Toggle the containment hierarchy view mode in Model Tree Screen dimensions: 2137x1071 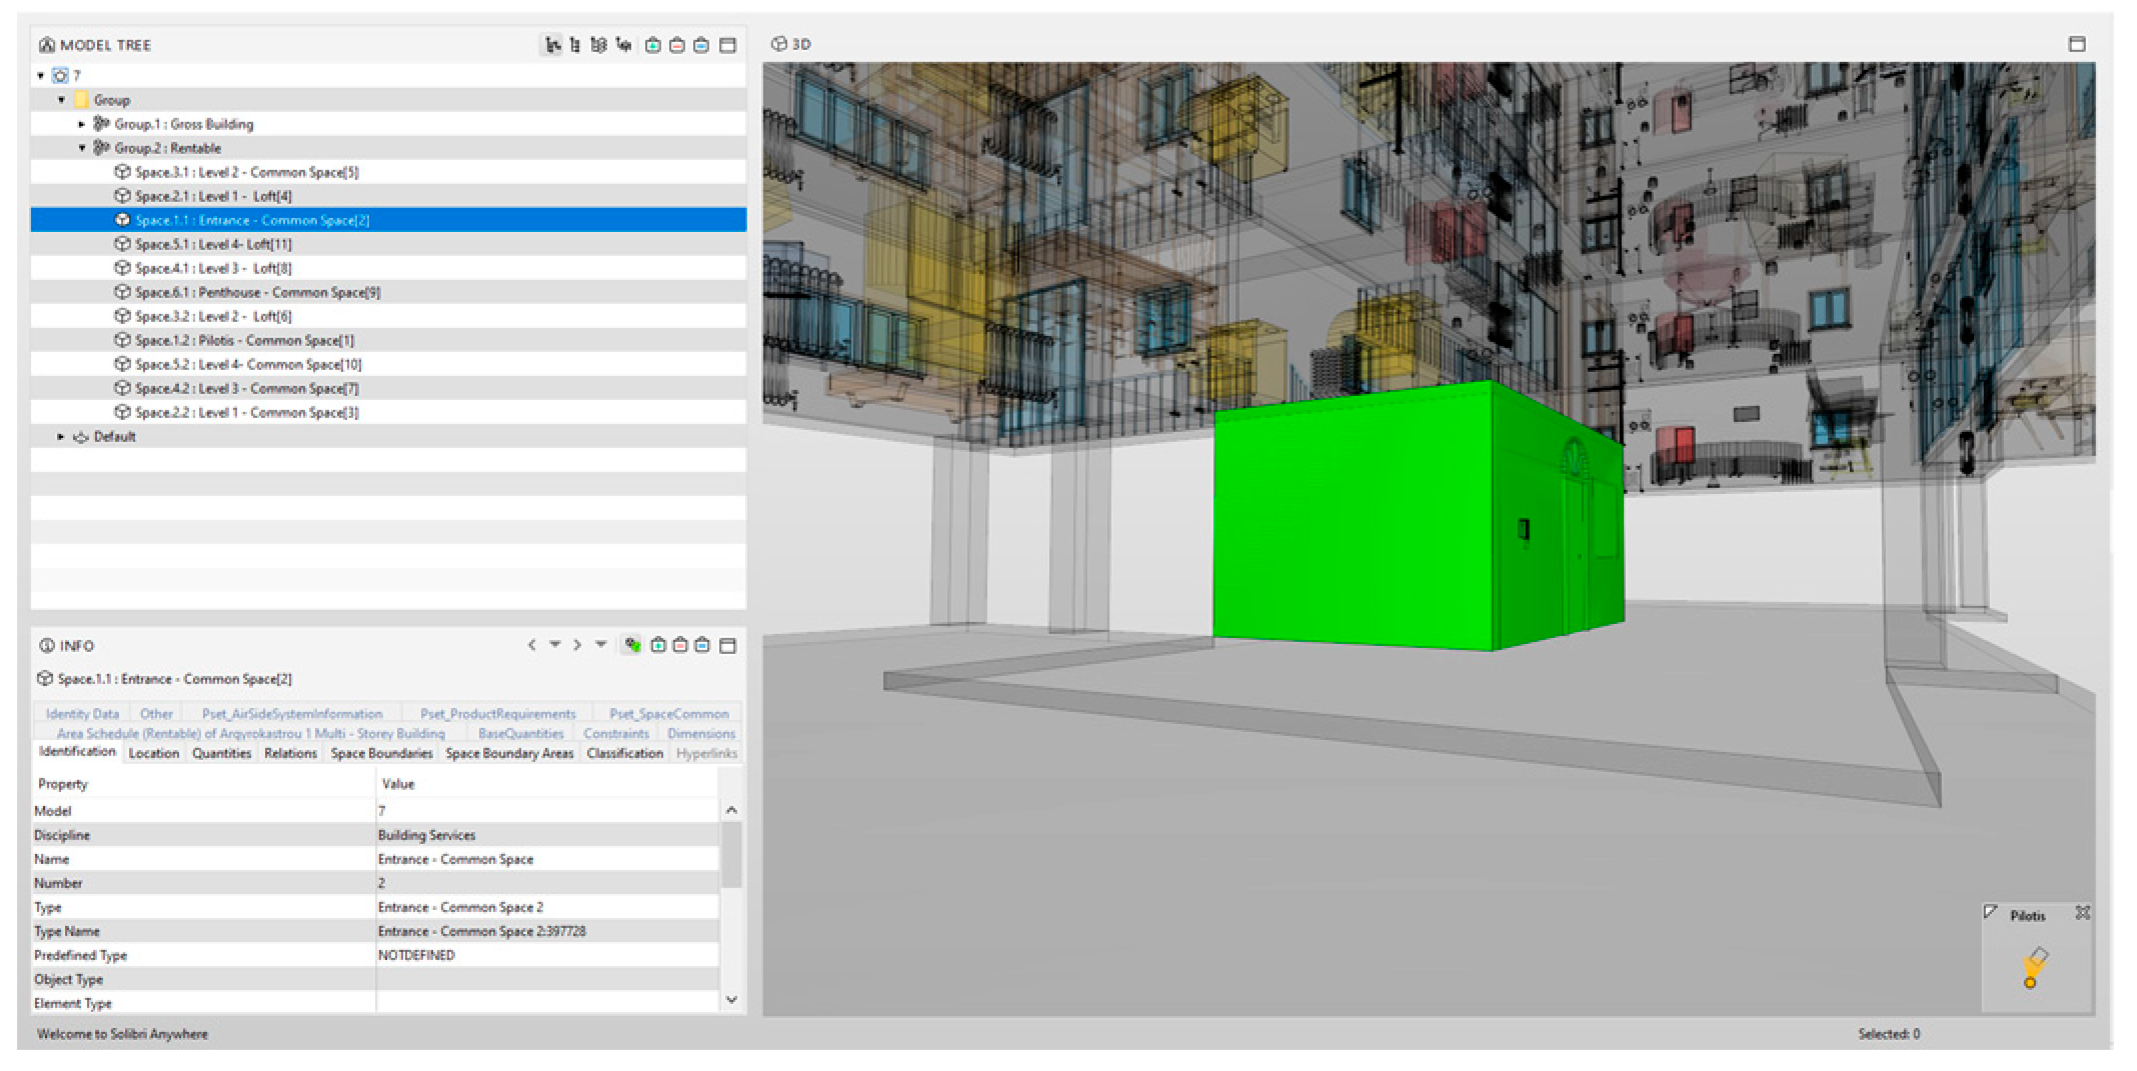552,45
